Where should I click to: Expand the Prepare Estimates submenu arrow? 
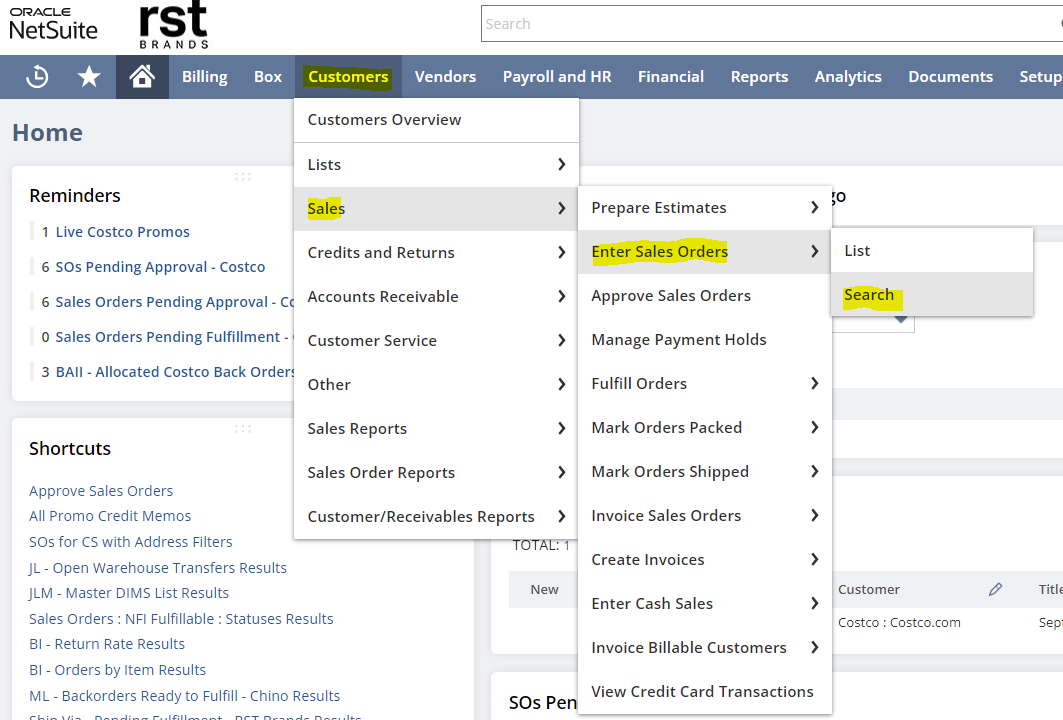(x=814, y=207)
